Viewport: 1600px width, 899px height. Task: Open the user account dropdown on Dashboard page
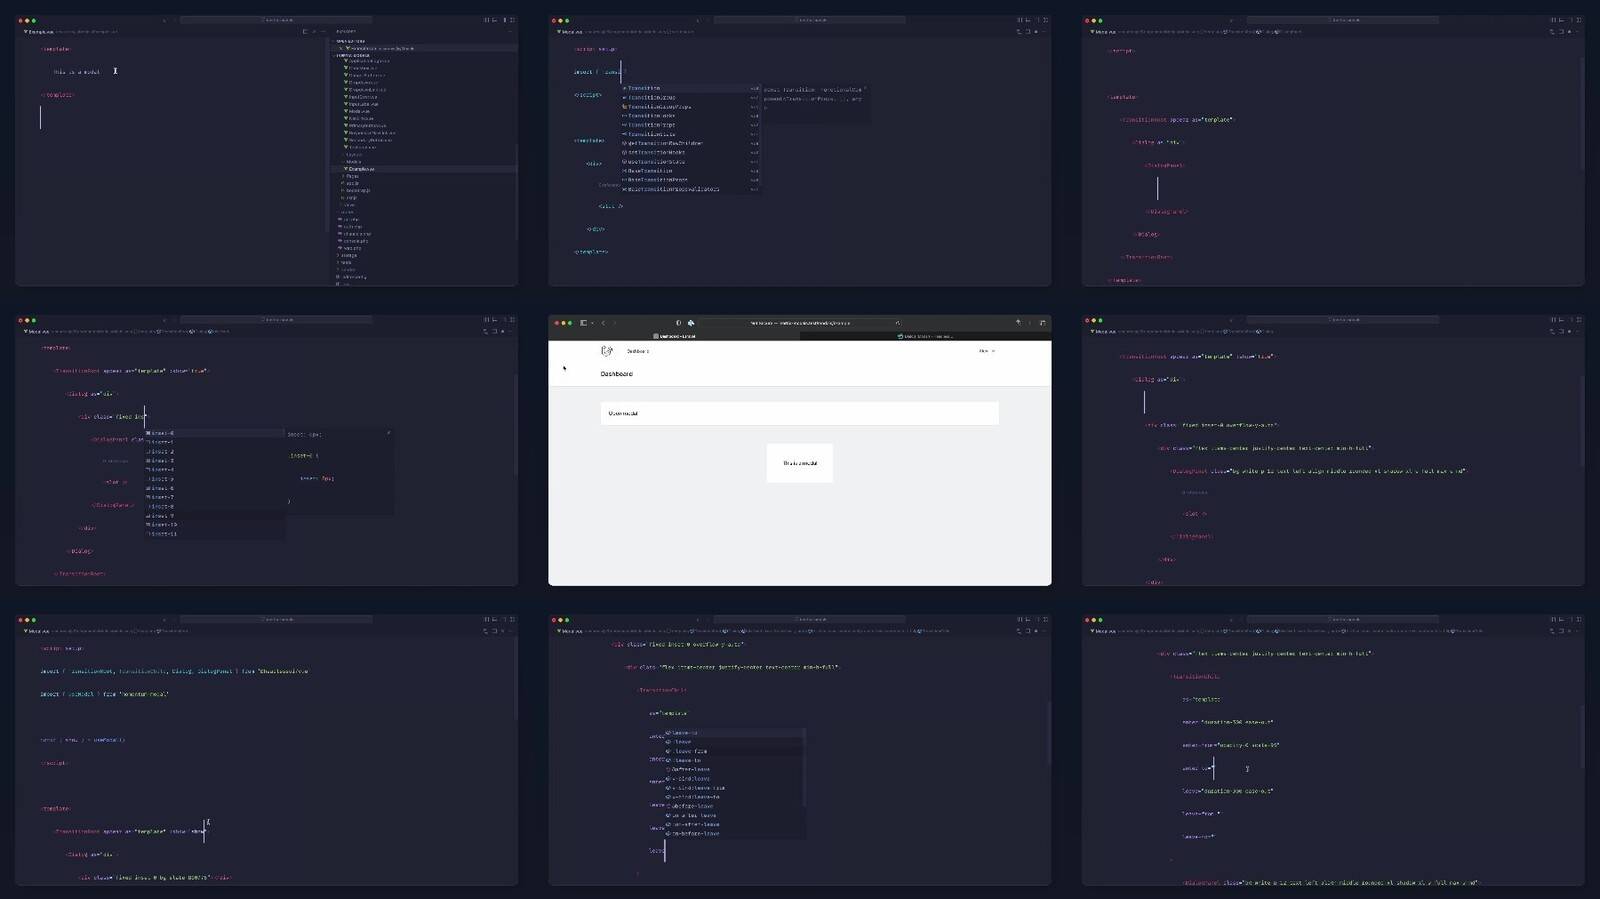(x=986, y=351)
